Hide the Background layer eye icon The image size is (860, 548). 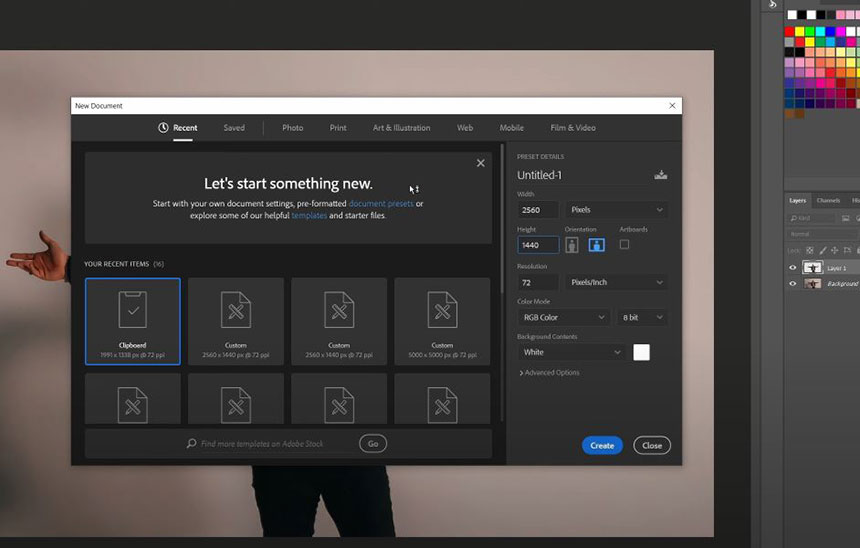tap(793, 284)
